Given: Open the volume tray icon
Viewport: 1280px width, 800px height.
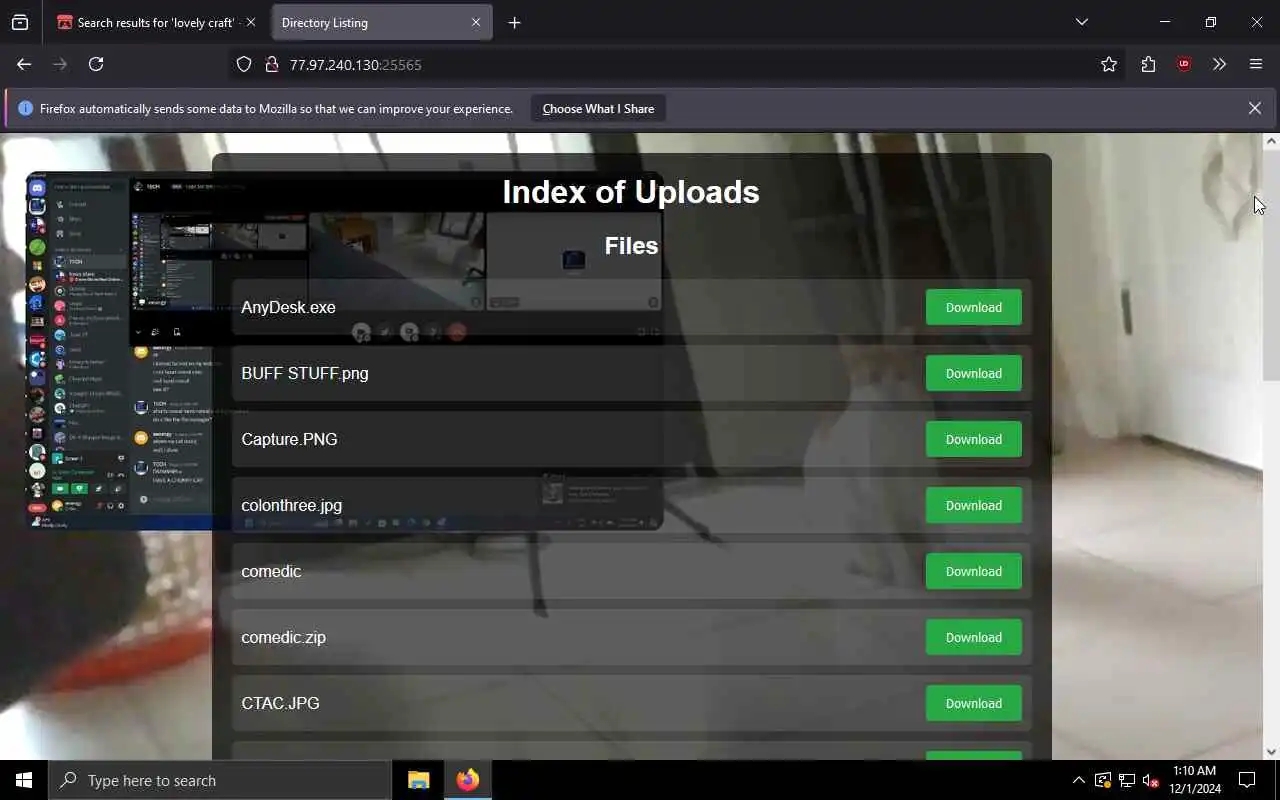Looking at the screenshot, I should tap(1150, 780).
